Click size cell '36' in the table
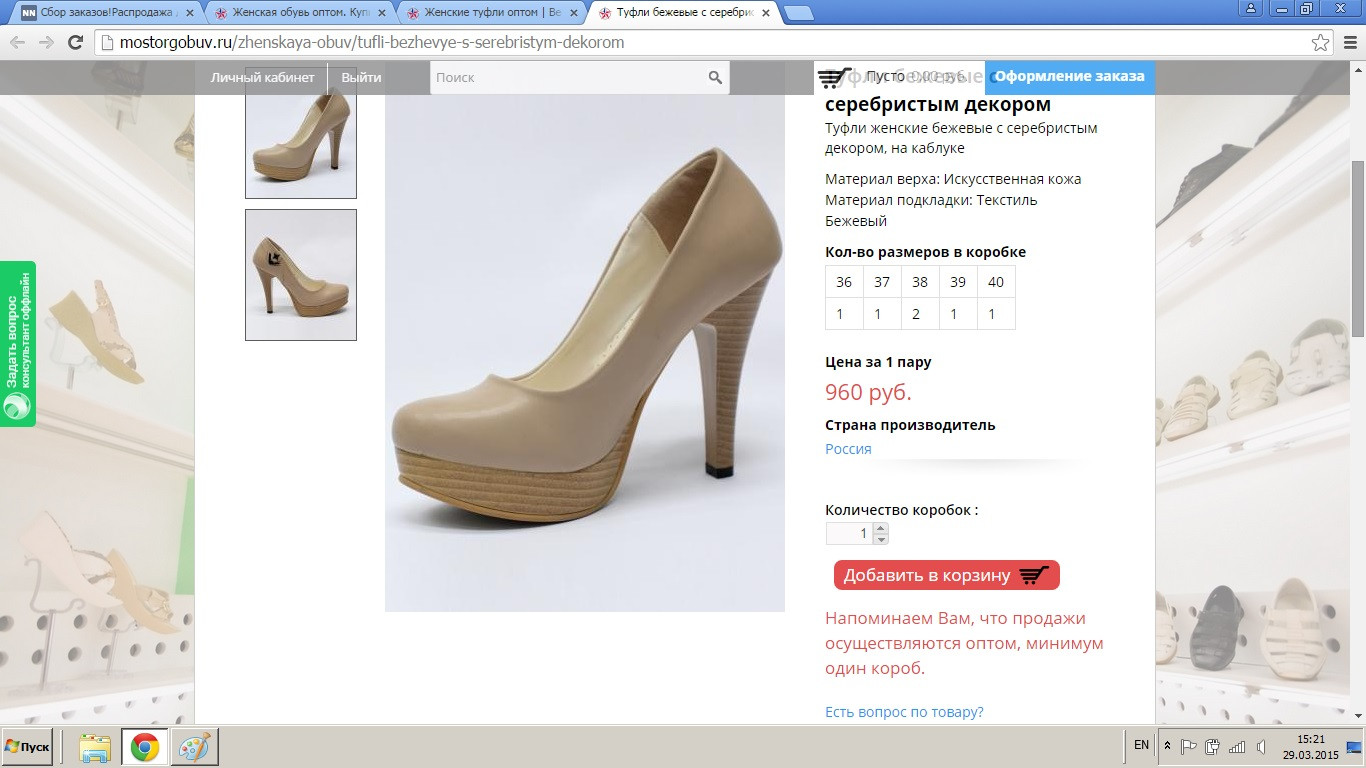 [x=844, y=282]
